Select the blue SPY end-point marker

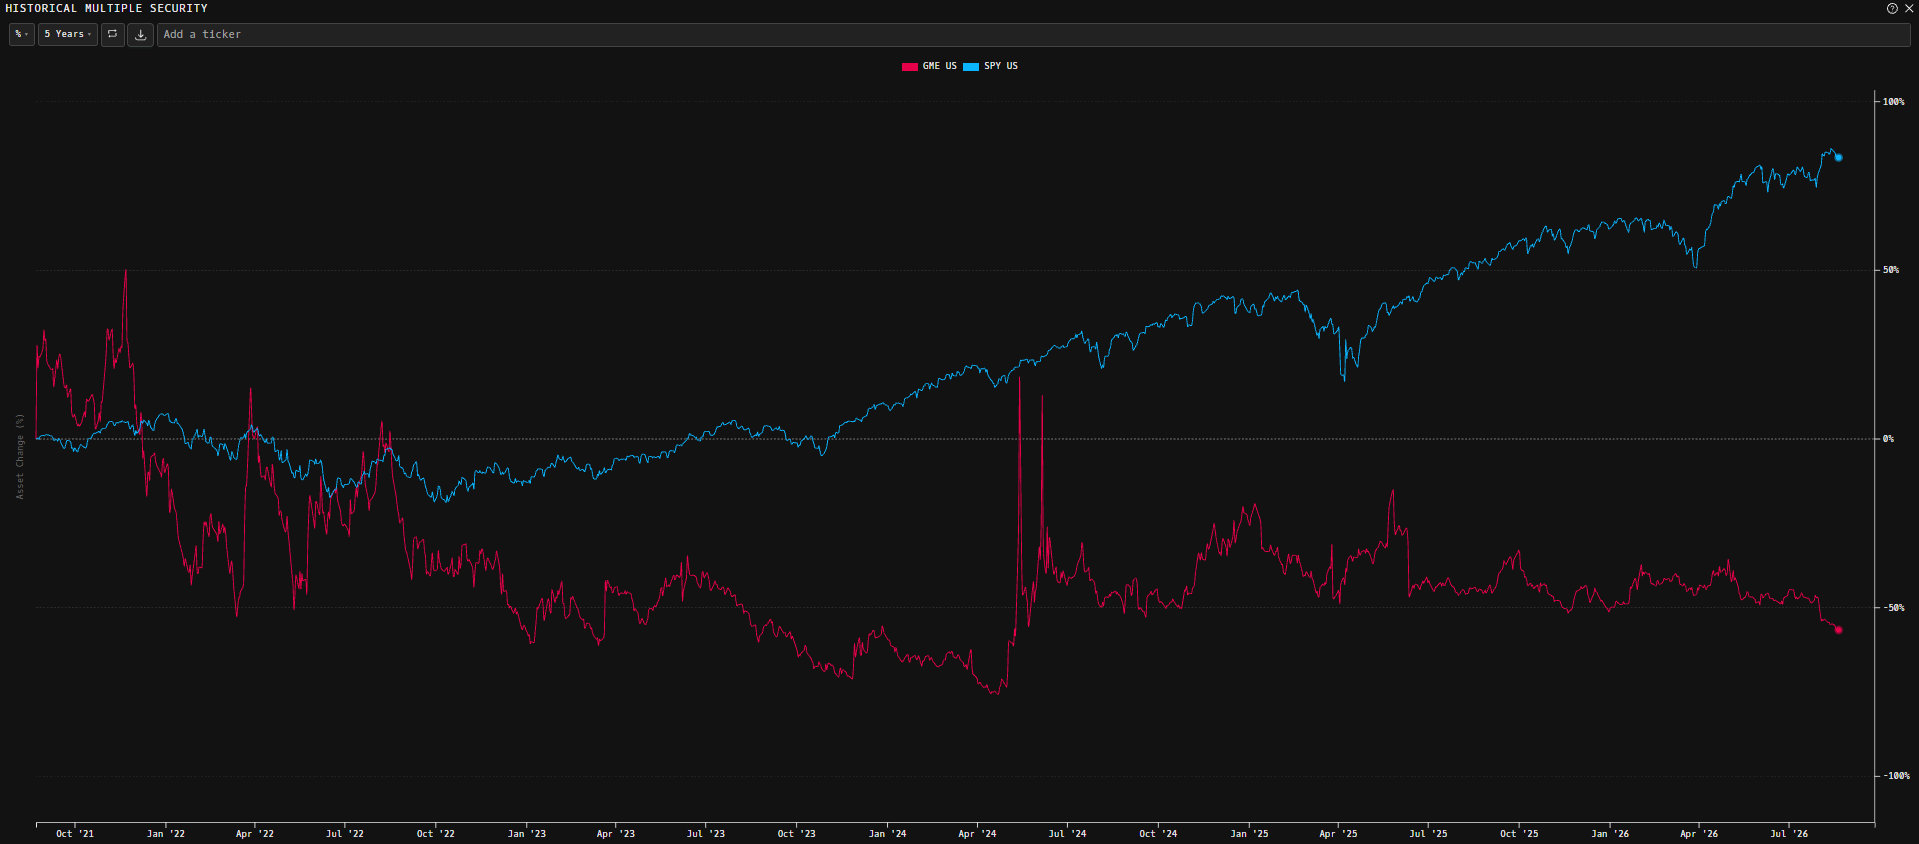(1838, 157)
